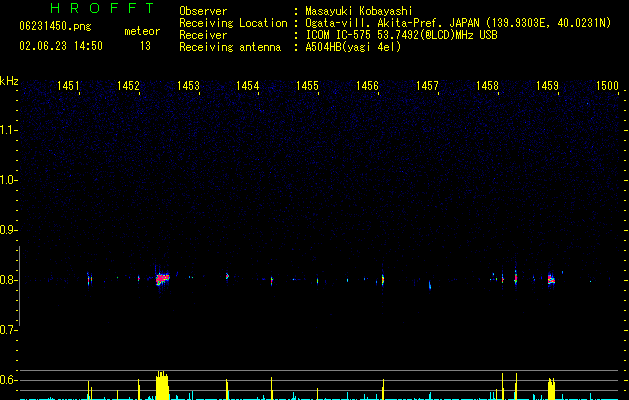This screenshot has width=629, height=400.
Task: Click the 0.7 kHz frequency label
Action: point(8,330)
